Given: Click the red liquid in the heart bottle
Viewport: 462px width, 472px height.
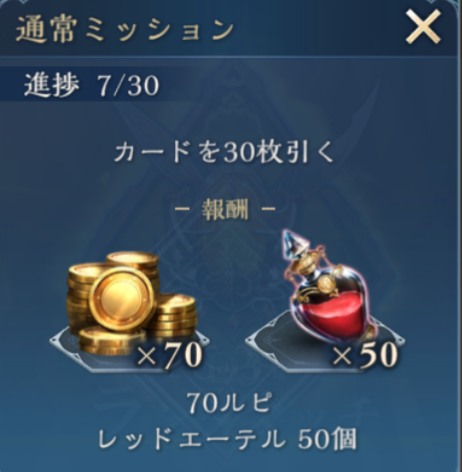Looking at the screenshot, I should [x=335, y=315].
